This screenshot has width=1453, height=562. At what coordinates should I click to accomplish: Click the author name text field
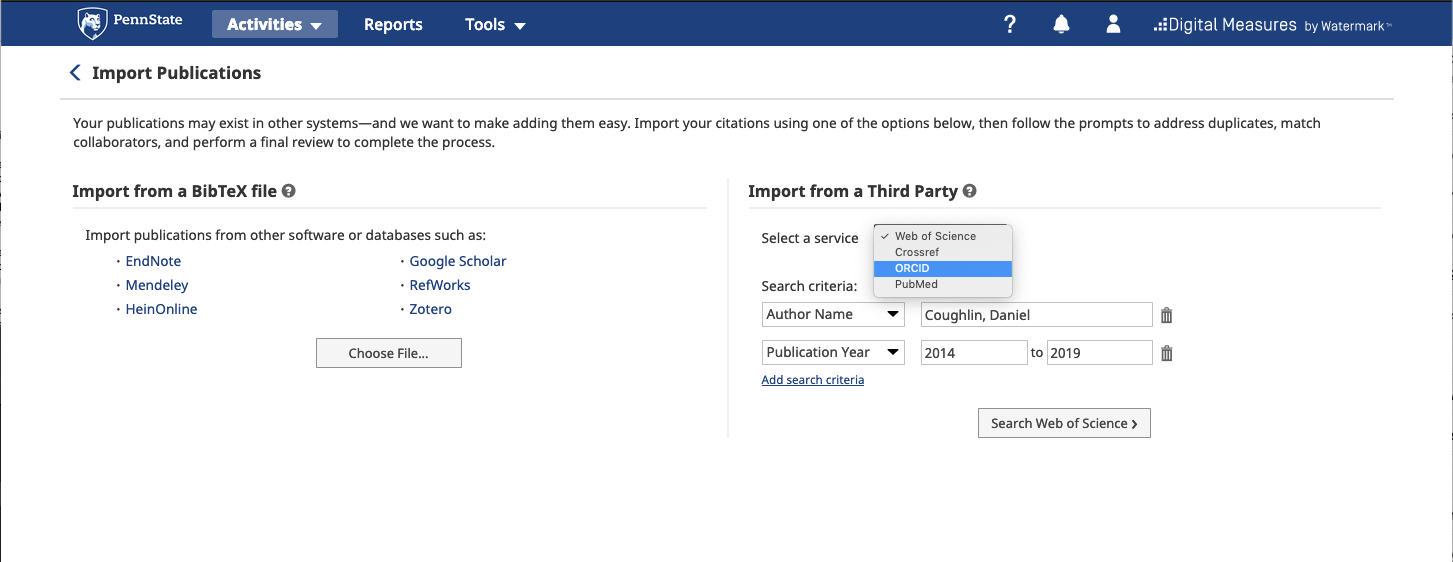click(x=1035, y=315)
